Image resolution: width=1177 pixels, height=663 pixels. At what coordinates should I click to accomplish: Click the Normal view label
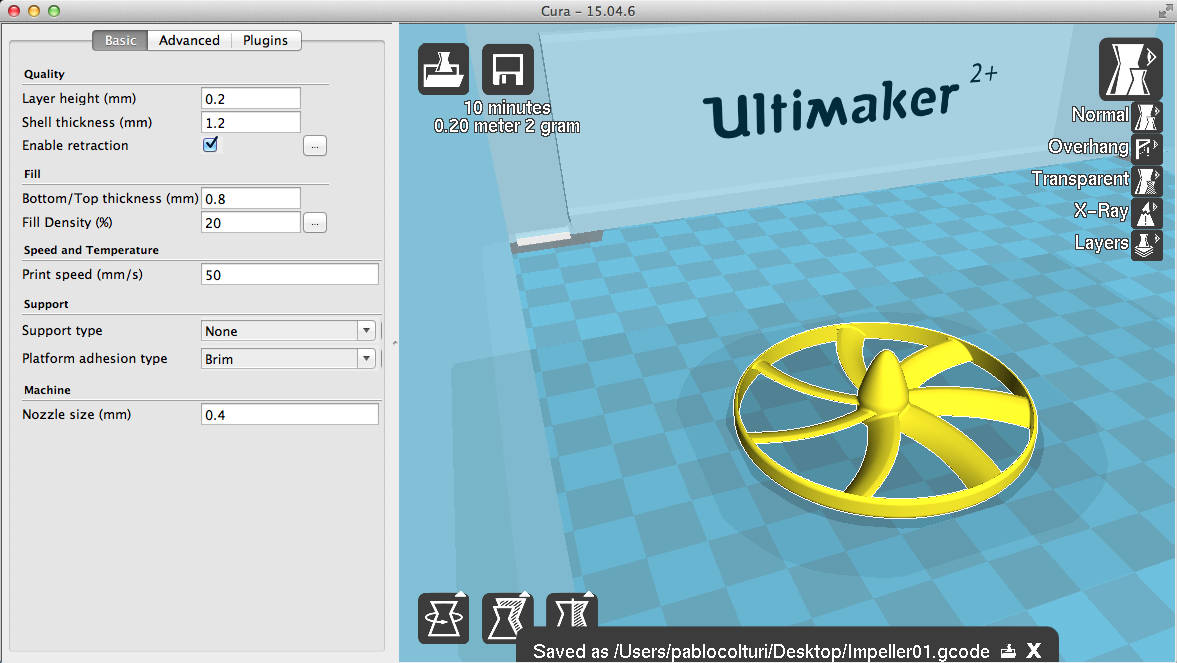pos(1100,115)
